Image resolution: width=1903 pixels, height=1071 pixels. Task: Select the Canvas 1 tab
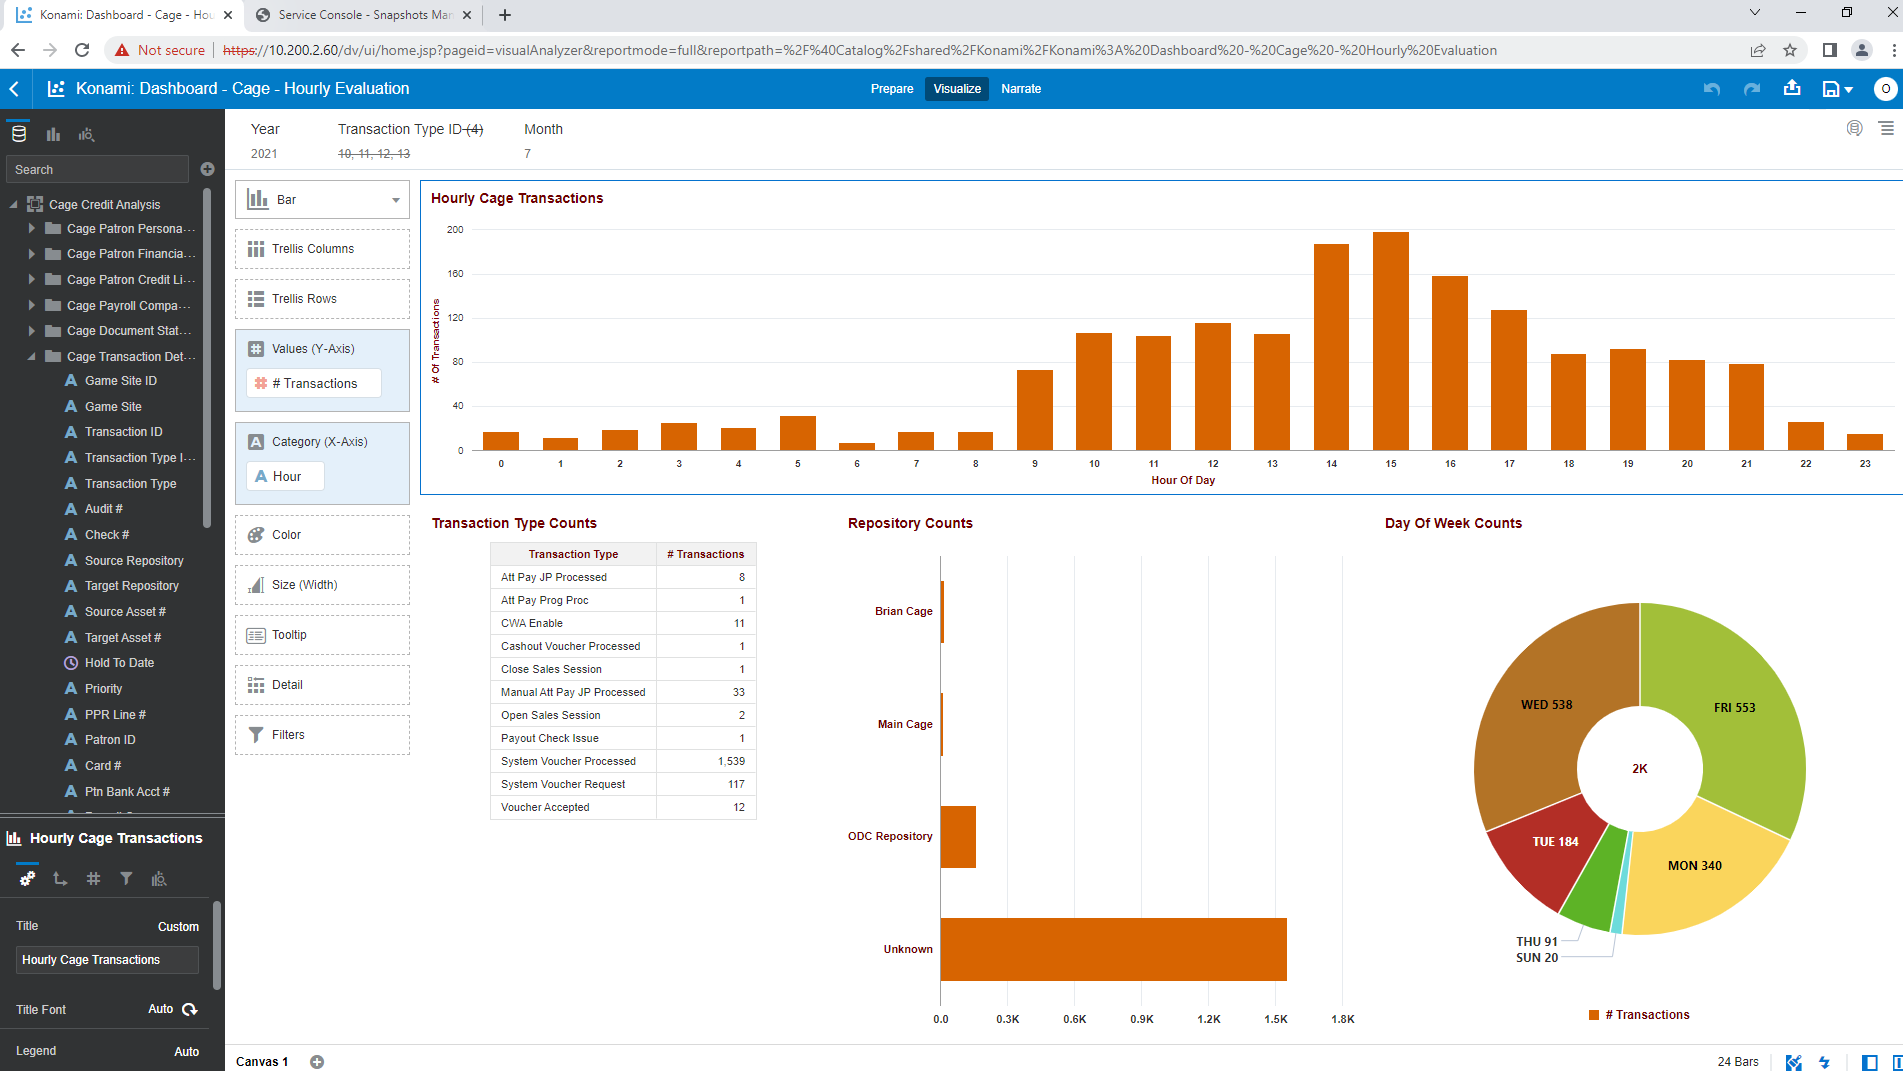point(262,1062)
